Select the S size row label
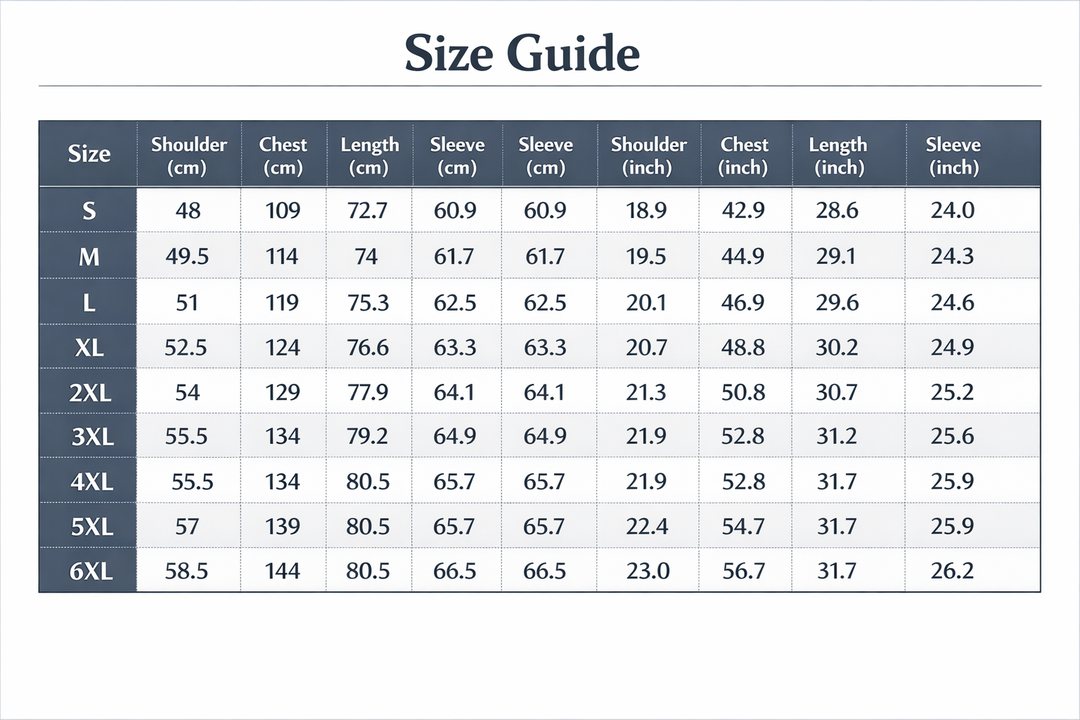This screenshot has height=720, width=1080. coord(89,211)
